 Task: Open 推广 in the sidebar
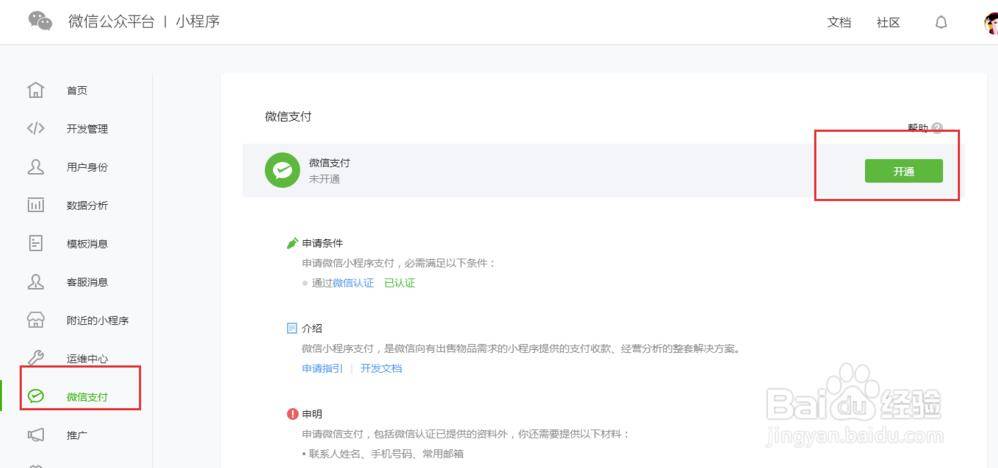pos(77,436)
